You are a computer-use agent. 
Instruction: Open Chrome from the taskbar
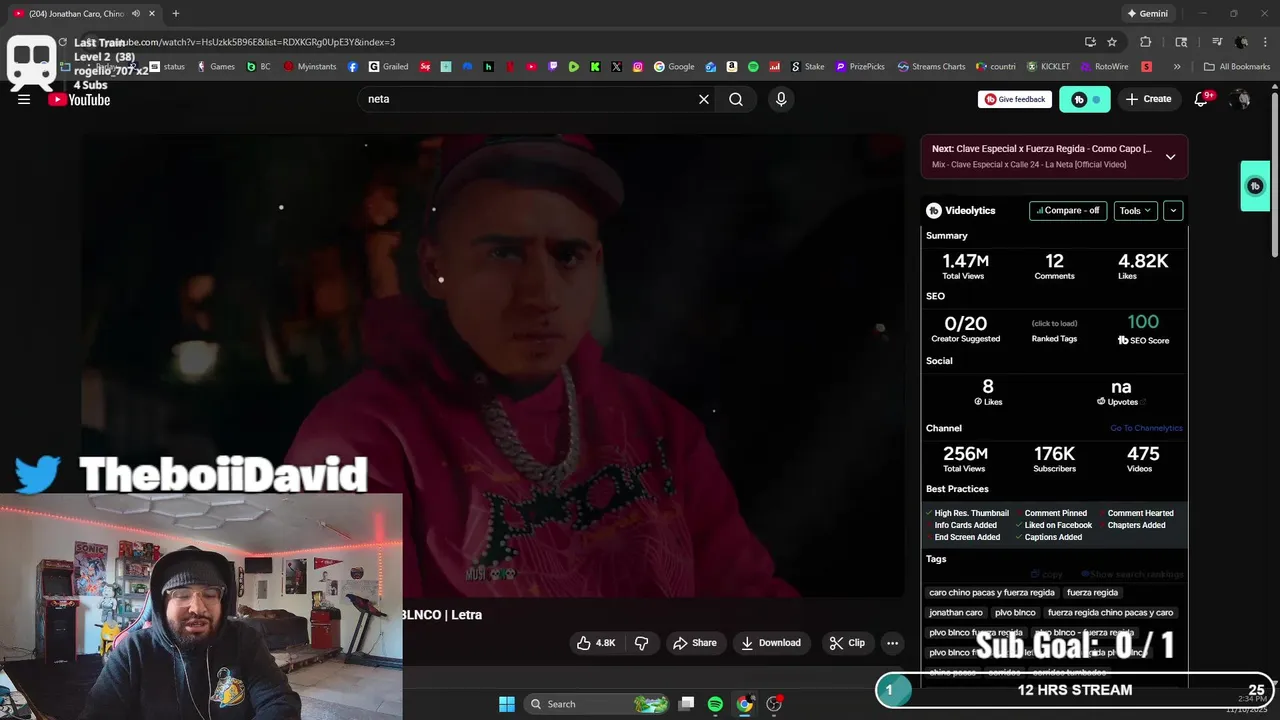click(745, 704)
